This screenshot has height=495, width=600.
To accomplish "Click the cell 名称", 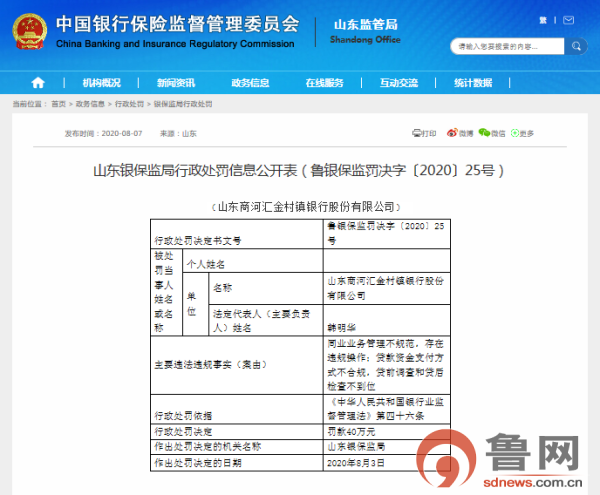I will 266,288.
